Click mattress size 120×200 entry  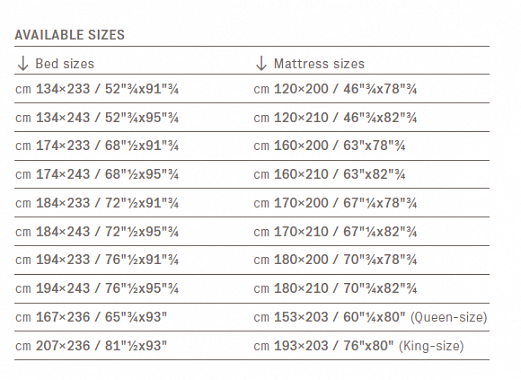[x=335, y=89]
